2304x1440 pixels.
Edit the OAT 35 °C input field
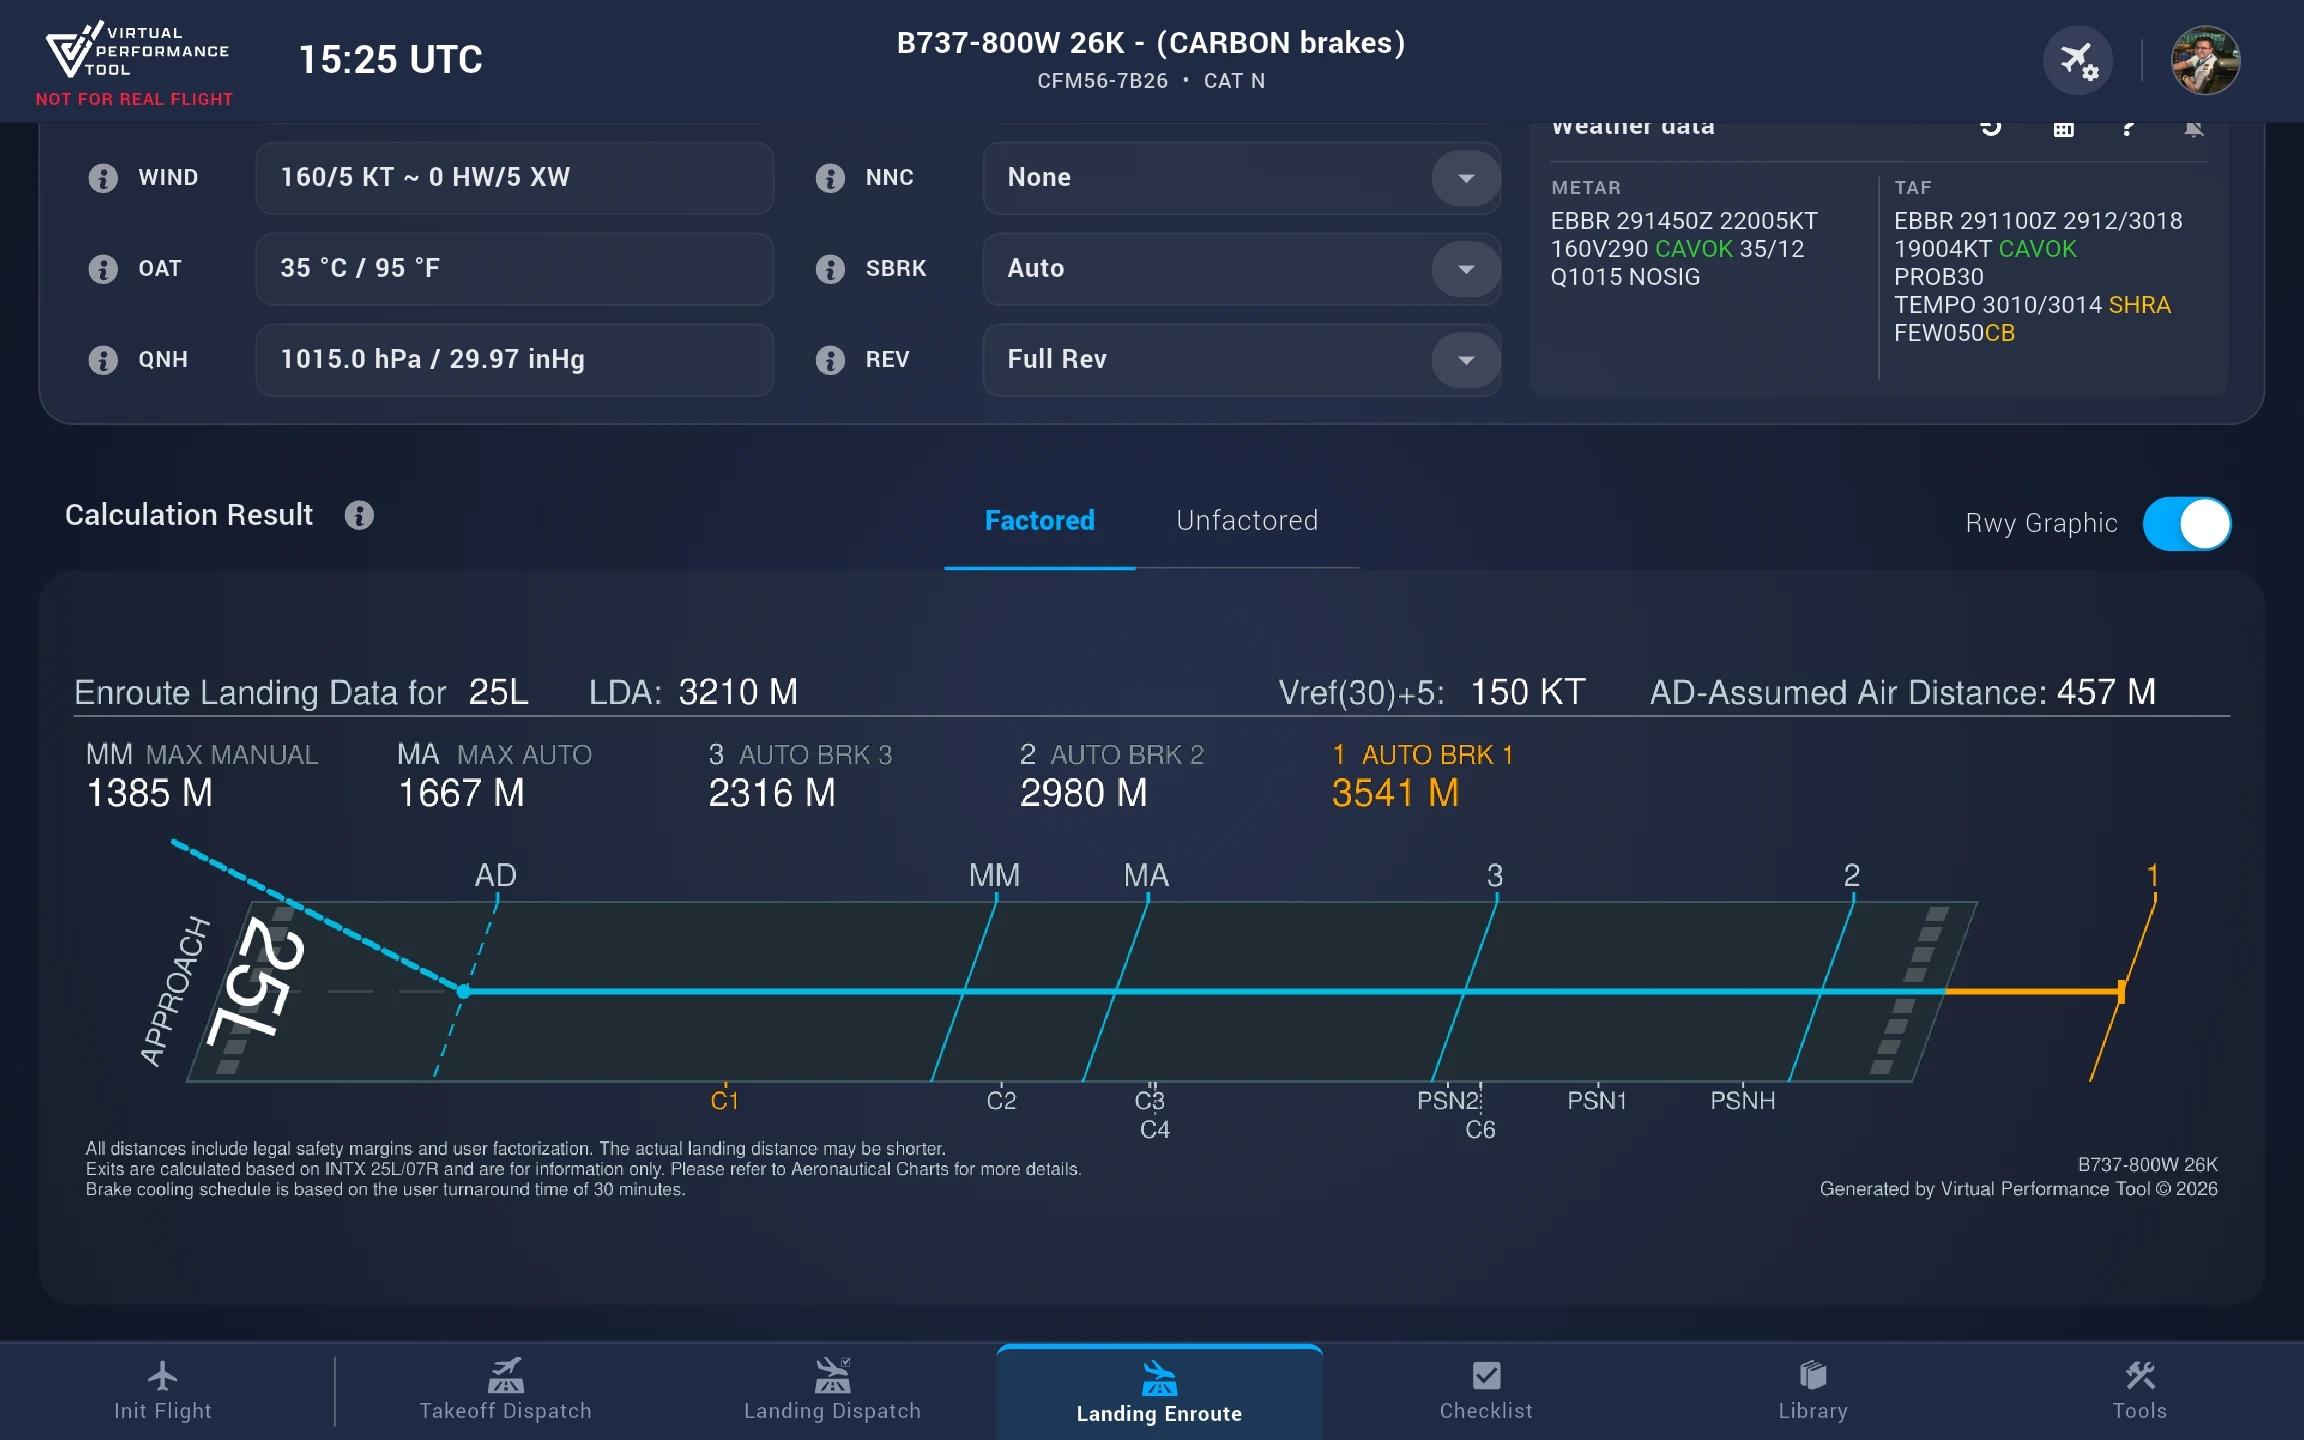(514, 269)
